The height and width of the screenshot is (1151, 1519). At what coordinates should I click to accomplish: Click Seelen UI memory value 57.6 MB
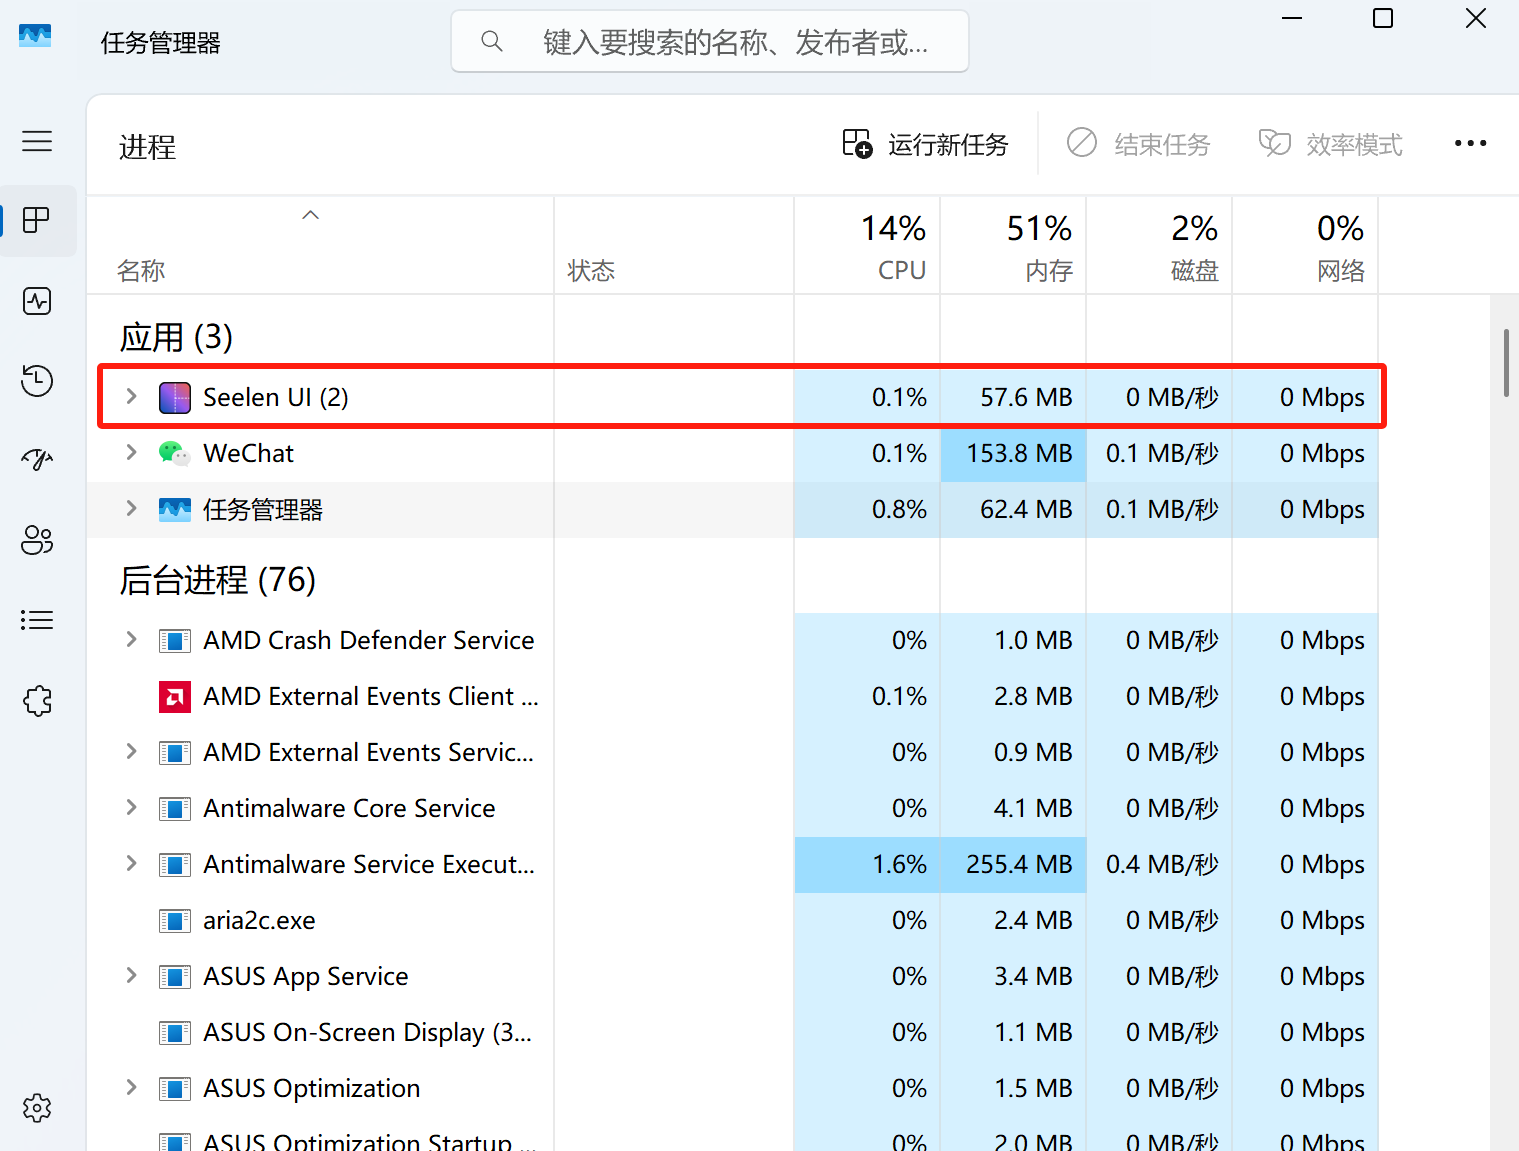point(1026,398)
